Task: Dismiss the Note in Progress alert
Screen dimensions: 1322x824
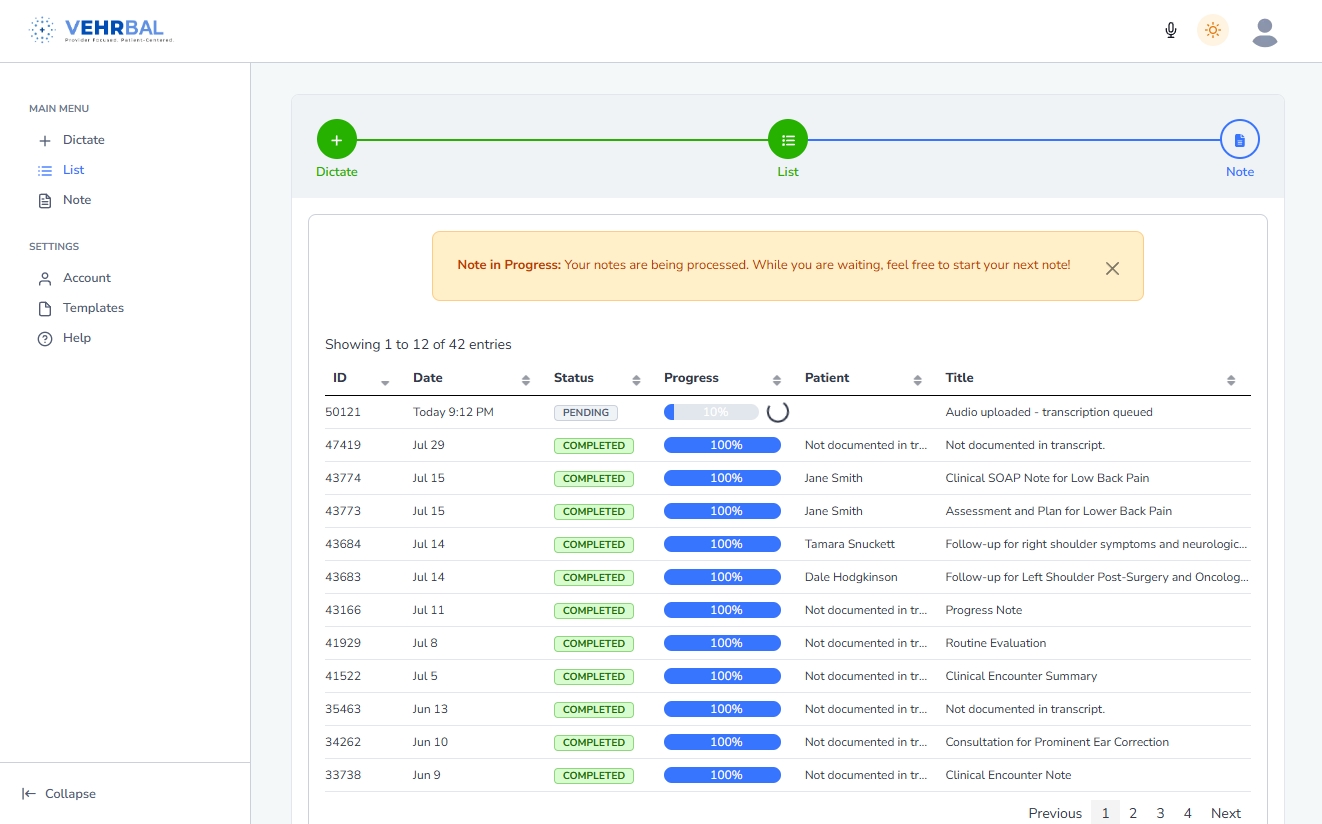Action: (x=1112, y=268)
